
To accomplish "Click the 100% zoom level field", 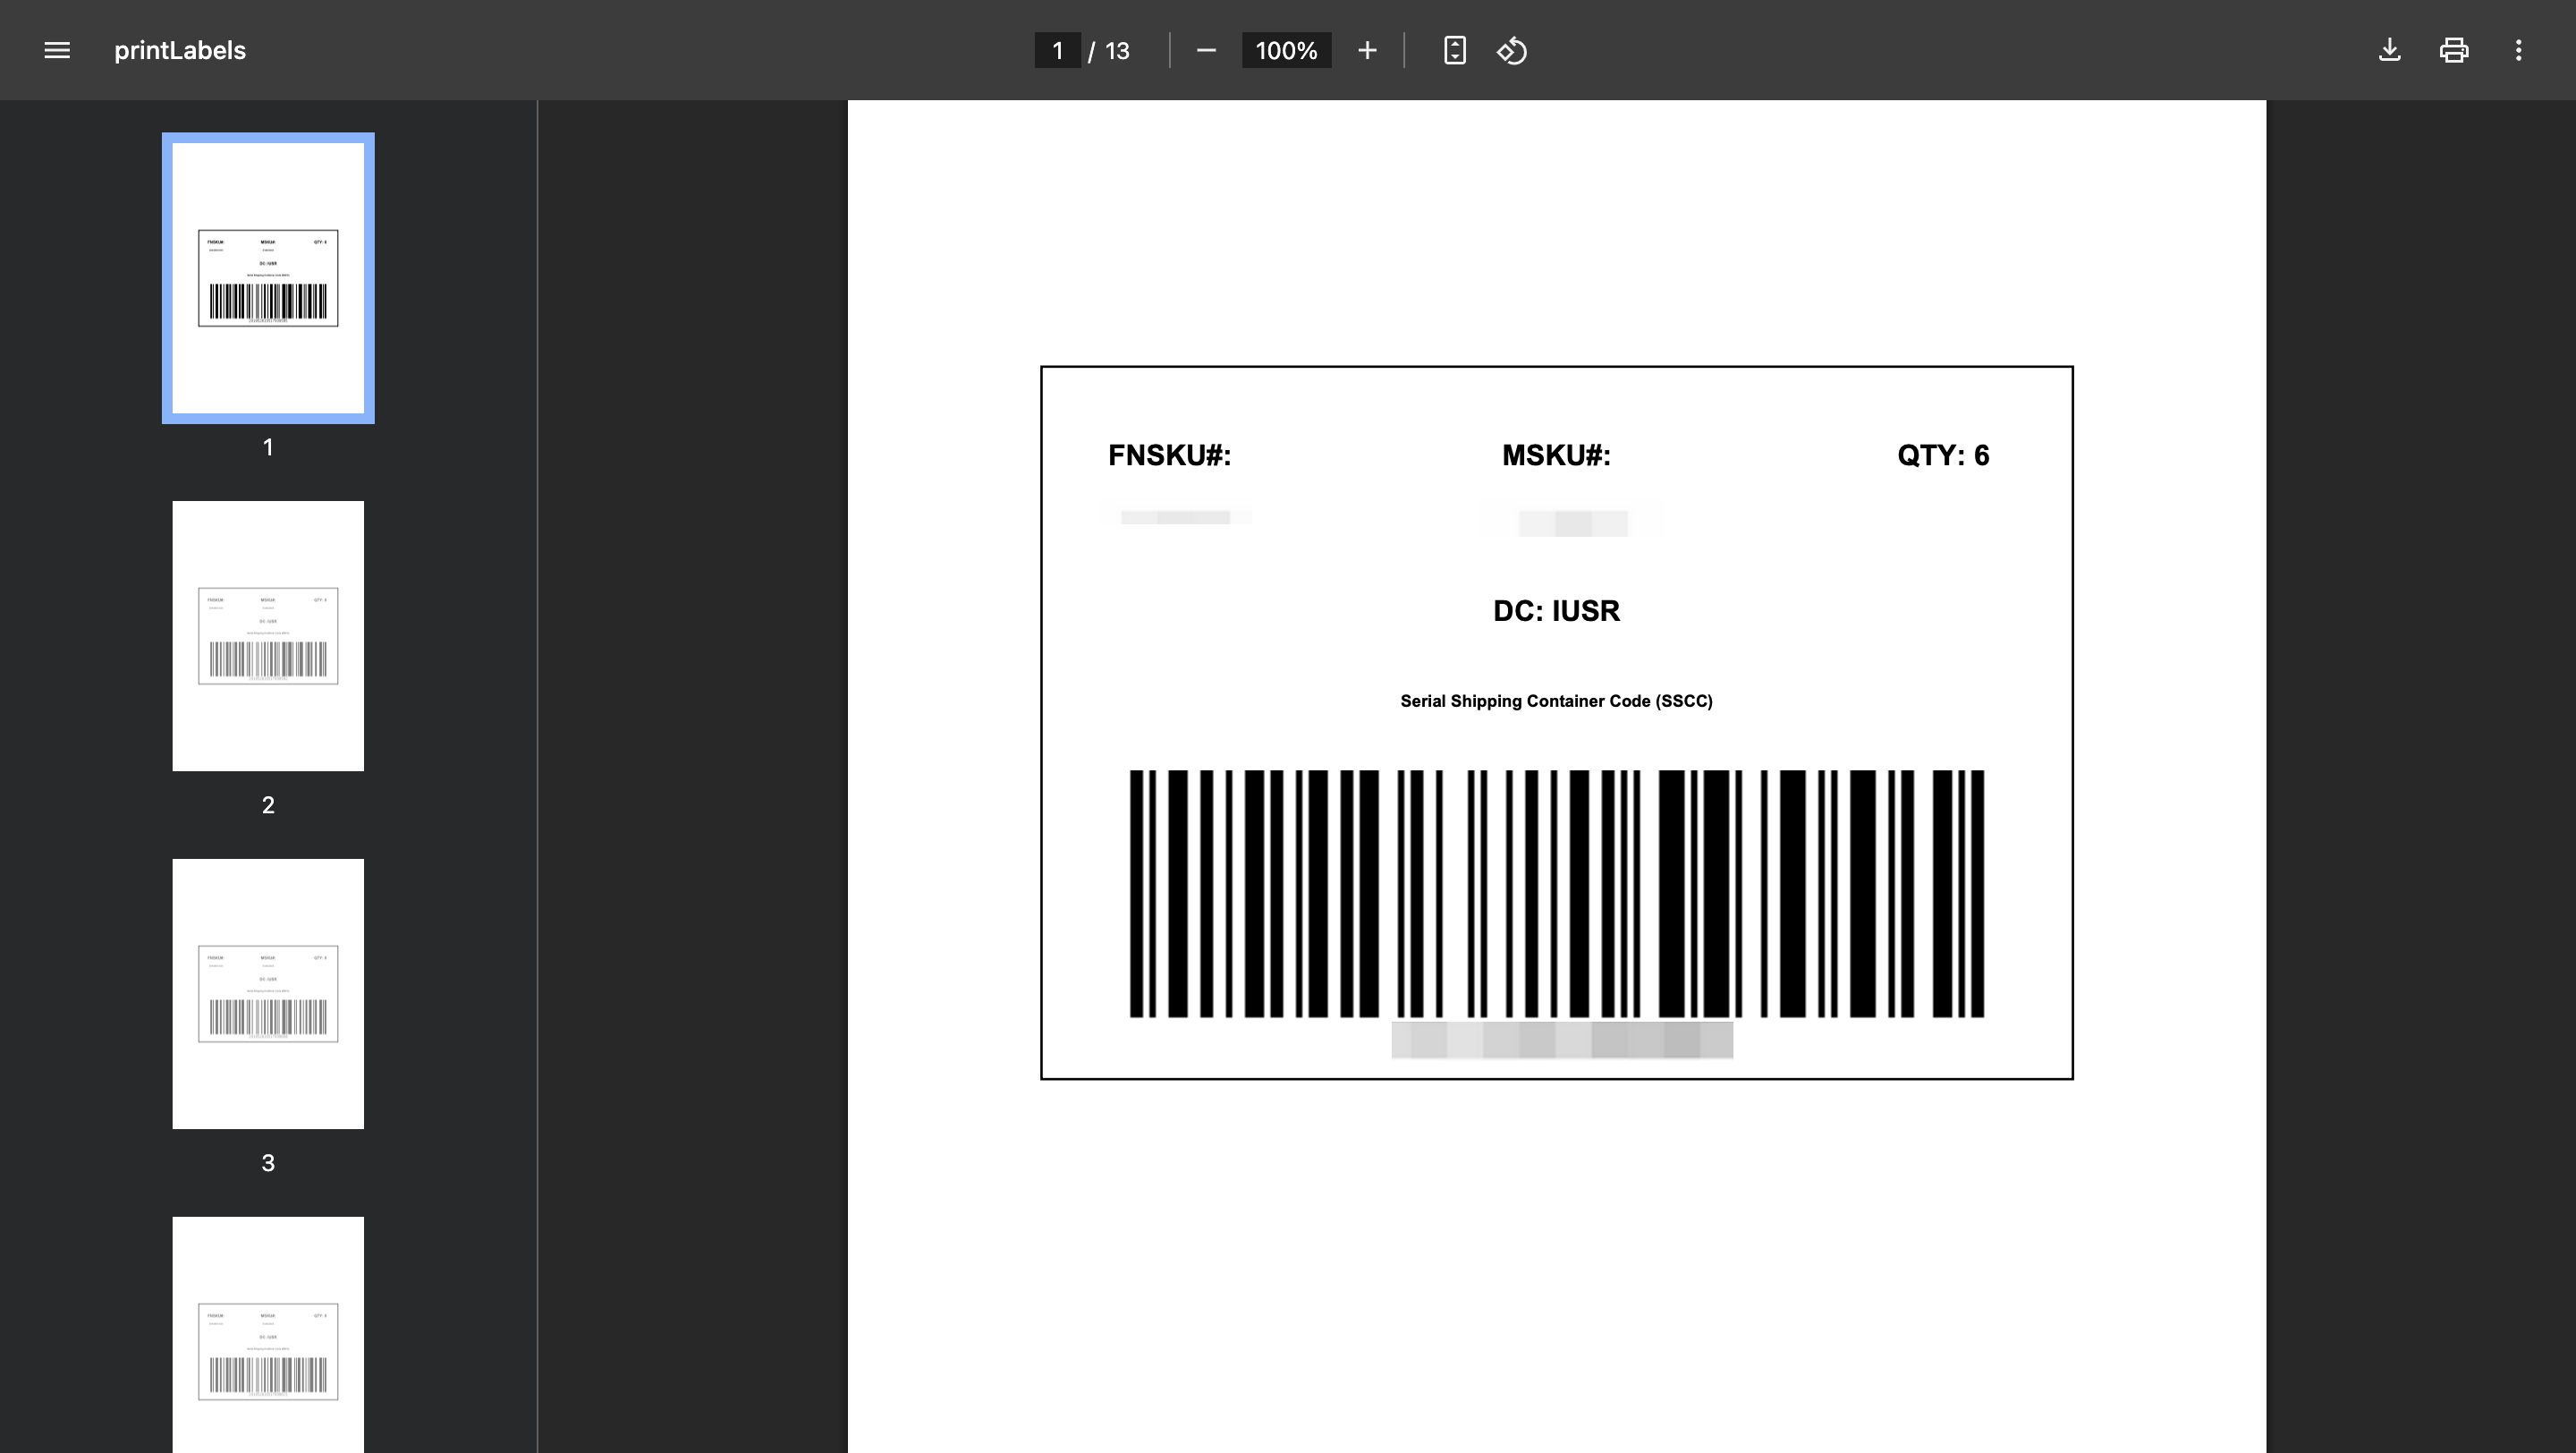I will click(1286, 50).
